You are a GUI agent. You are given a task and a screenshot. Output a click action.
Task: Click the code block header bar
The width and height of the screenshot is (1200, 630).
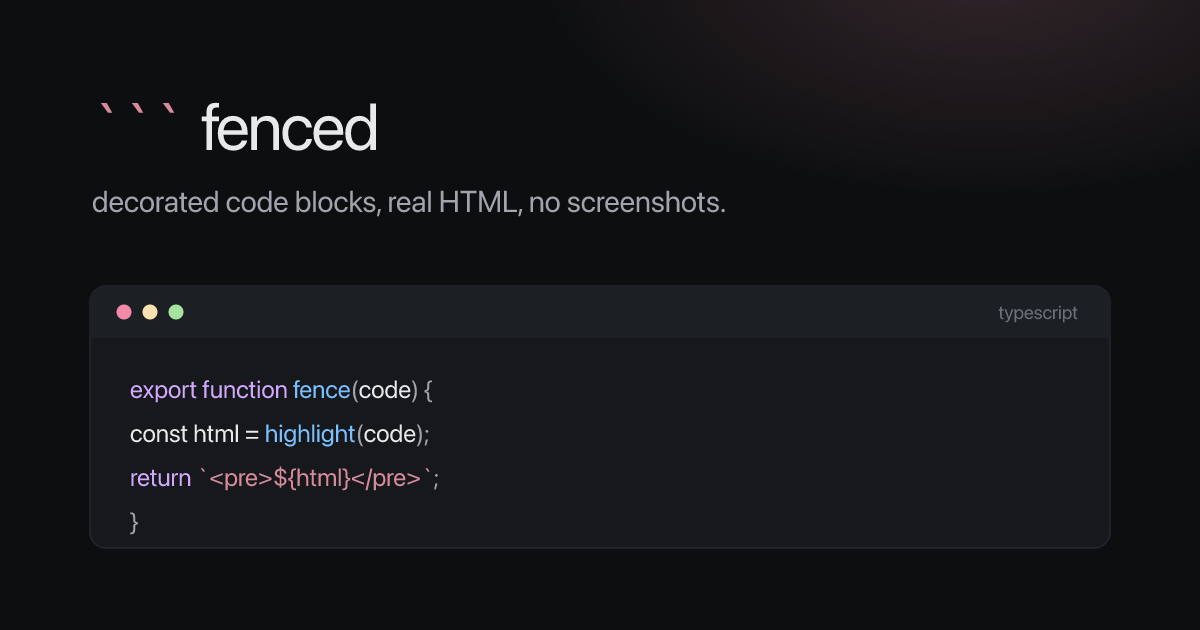click(x=600, y=312)
